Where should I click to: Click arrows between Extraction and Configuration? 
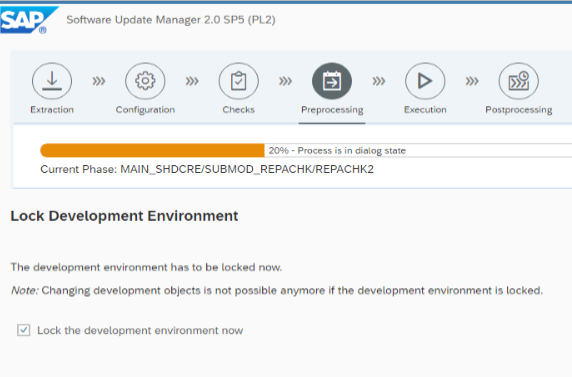click(x=98, y=81)
